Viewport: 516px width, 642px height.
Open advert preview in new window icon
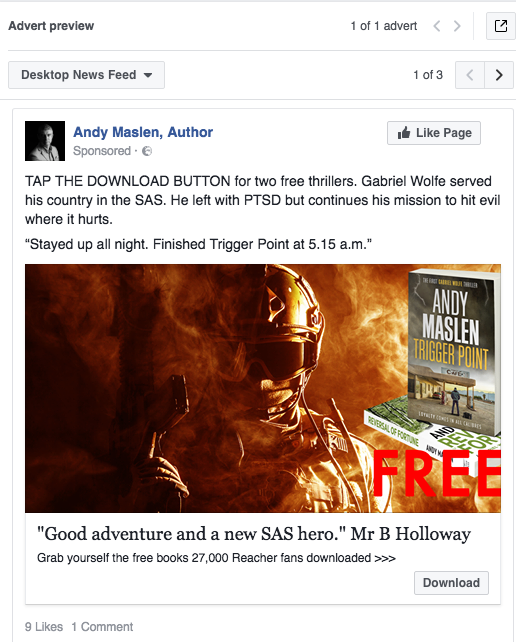point(500,26)
